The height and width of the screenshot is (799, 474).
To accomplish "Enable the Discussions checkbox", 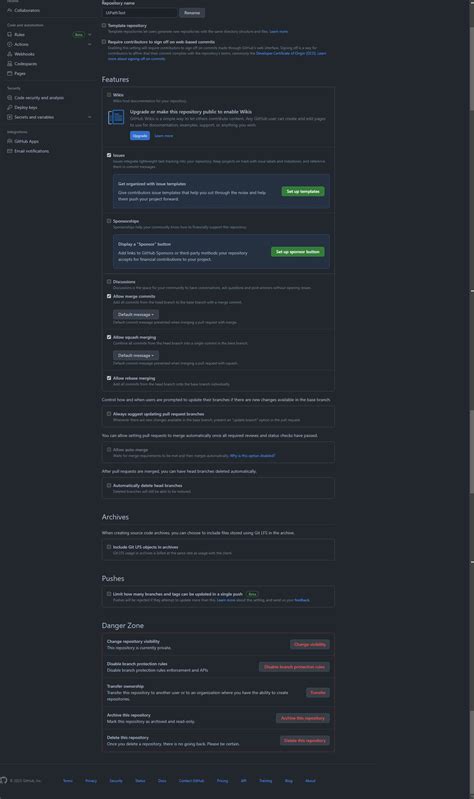I will 109,281.
